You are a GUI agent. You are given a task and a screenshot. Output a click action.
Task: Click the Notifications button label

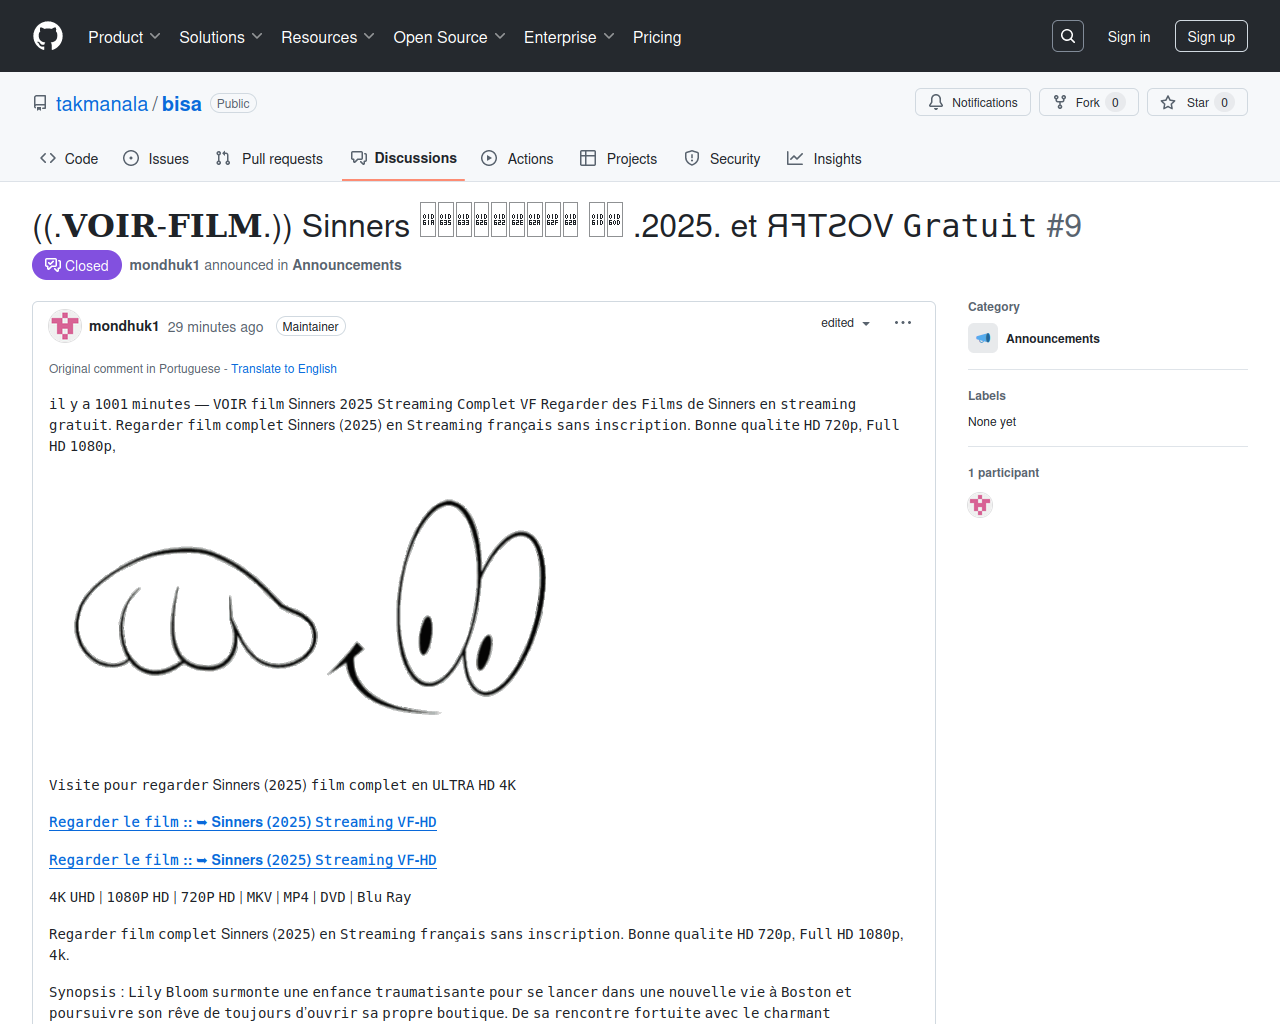985,102
